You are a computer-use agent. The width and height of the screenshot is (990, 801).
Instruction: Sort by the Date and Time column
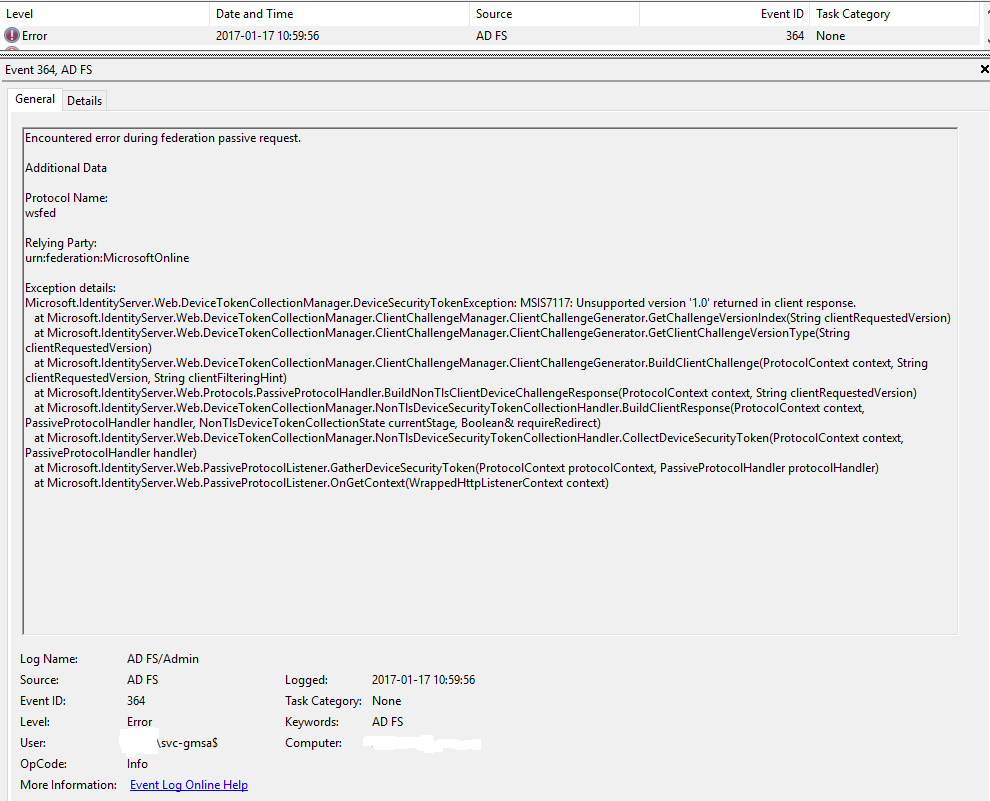tap(340, 14)
